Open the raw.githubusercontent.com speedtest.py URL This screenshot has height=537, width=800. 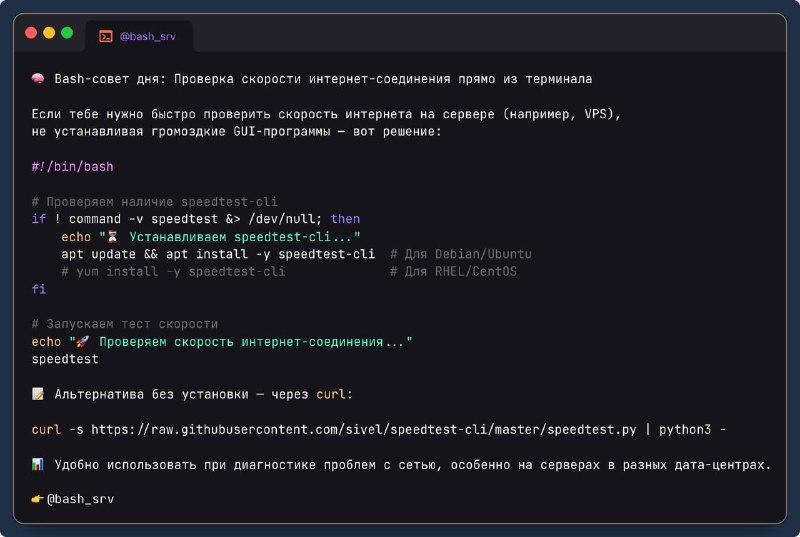[x=364, y=429]
